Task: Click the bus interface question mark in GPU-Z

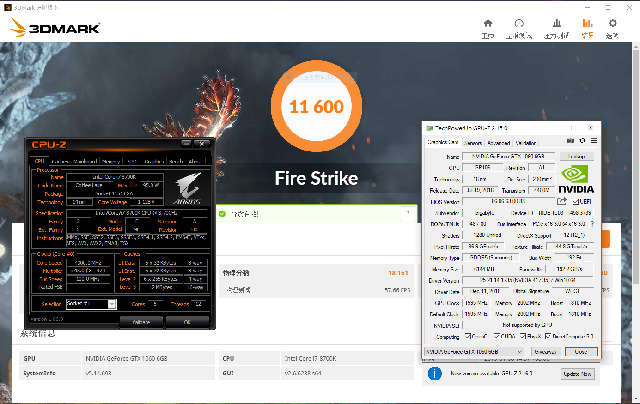Action: point(592,224)
